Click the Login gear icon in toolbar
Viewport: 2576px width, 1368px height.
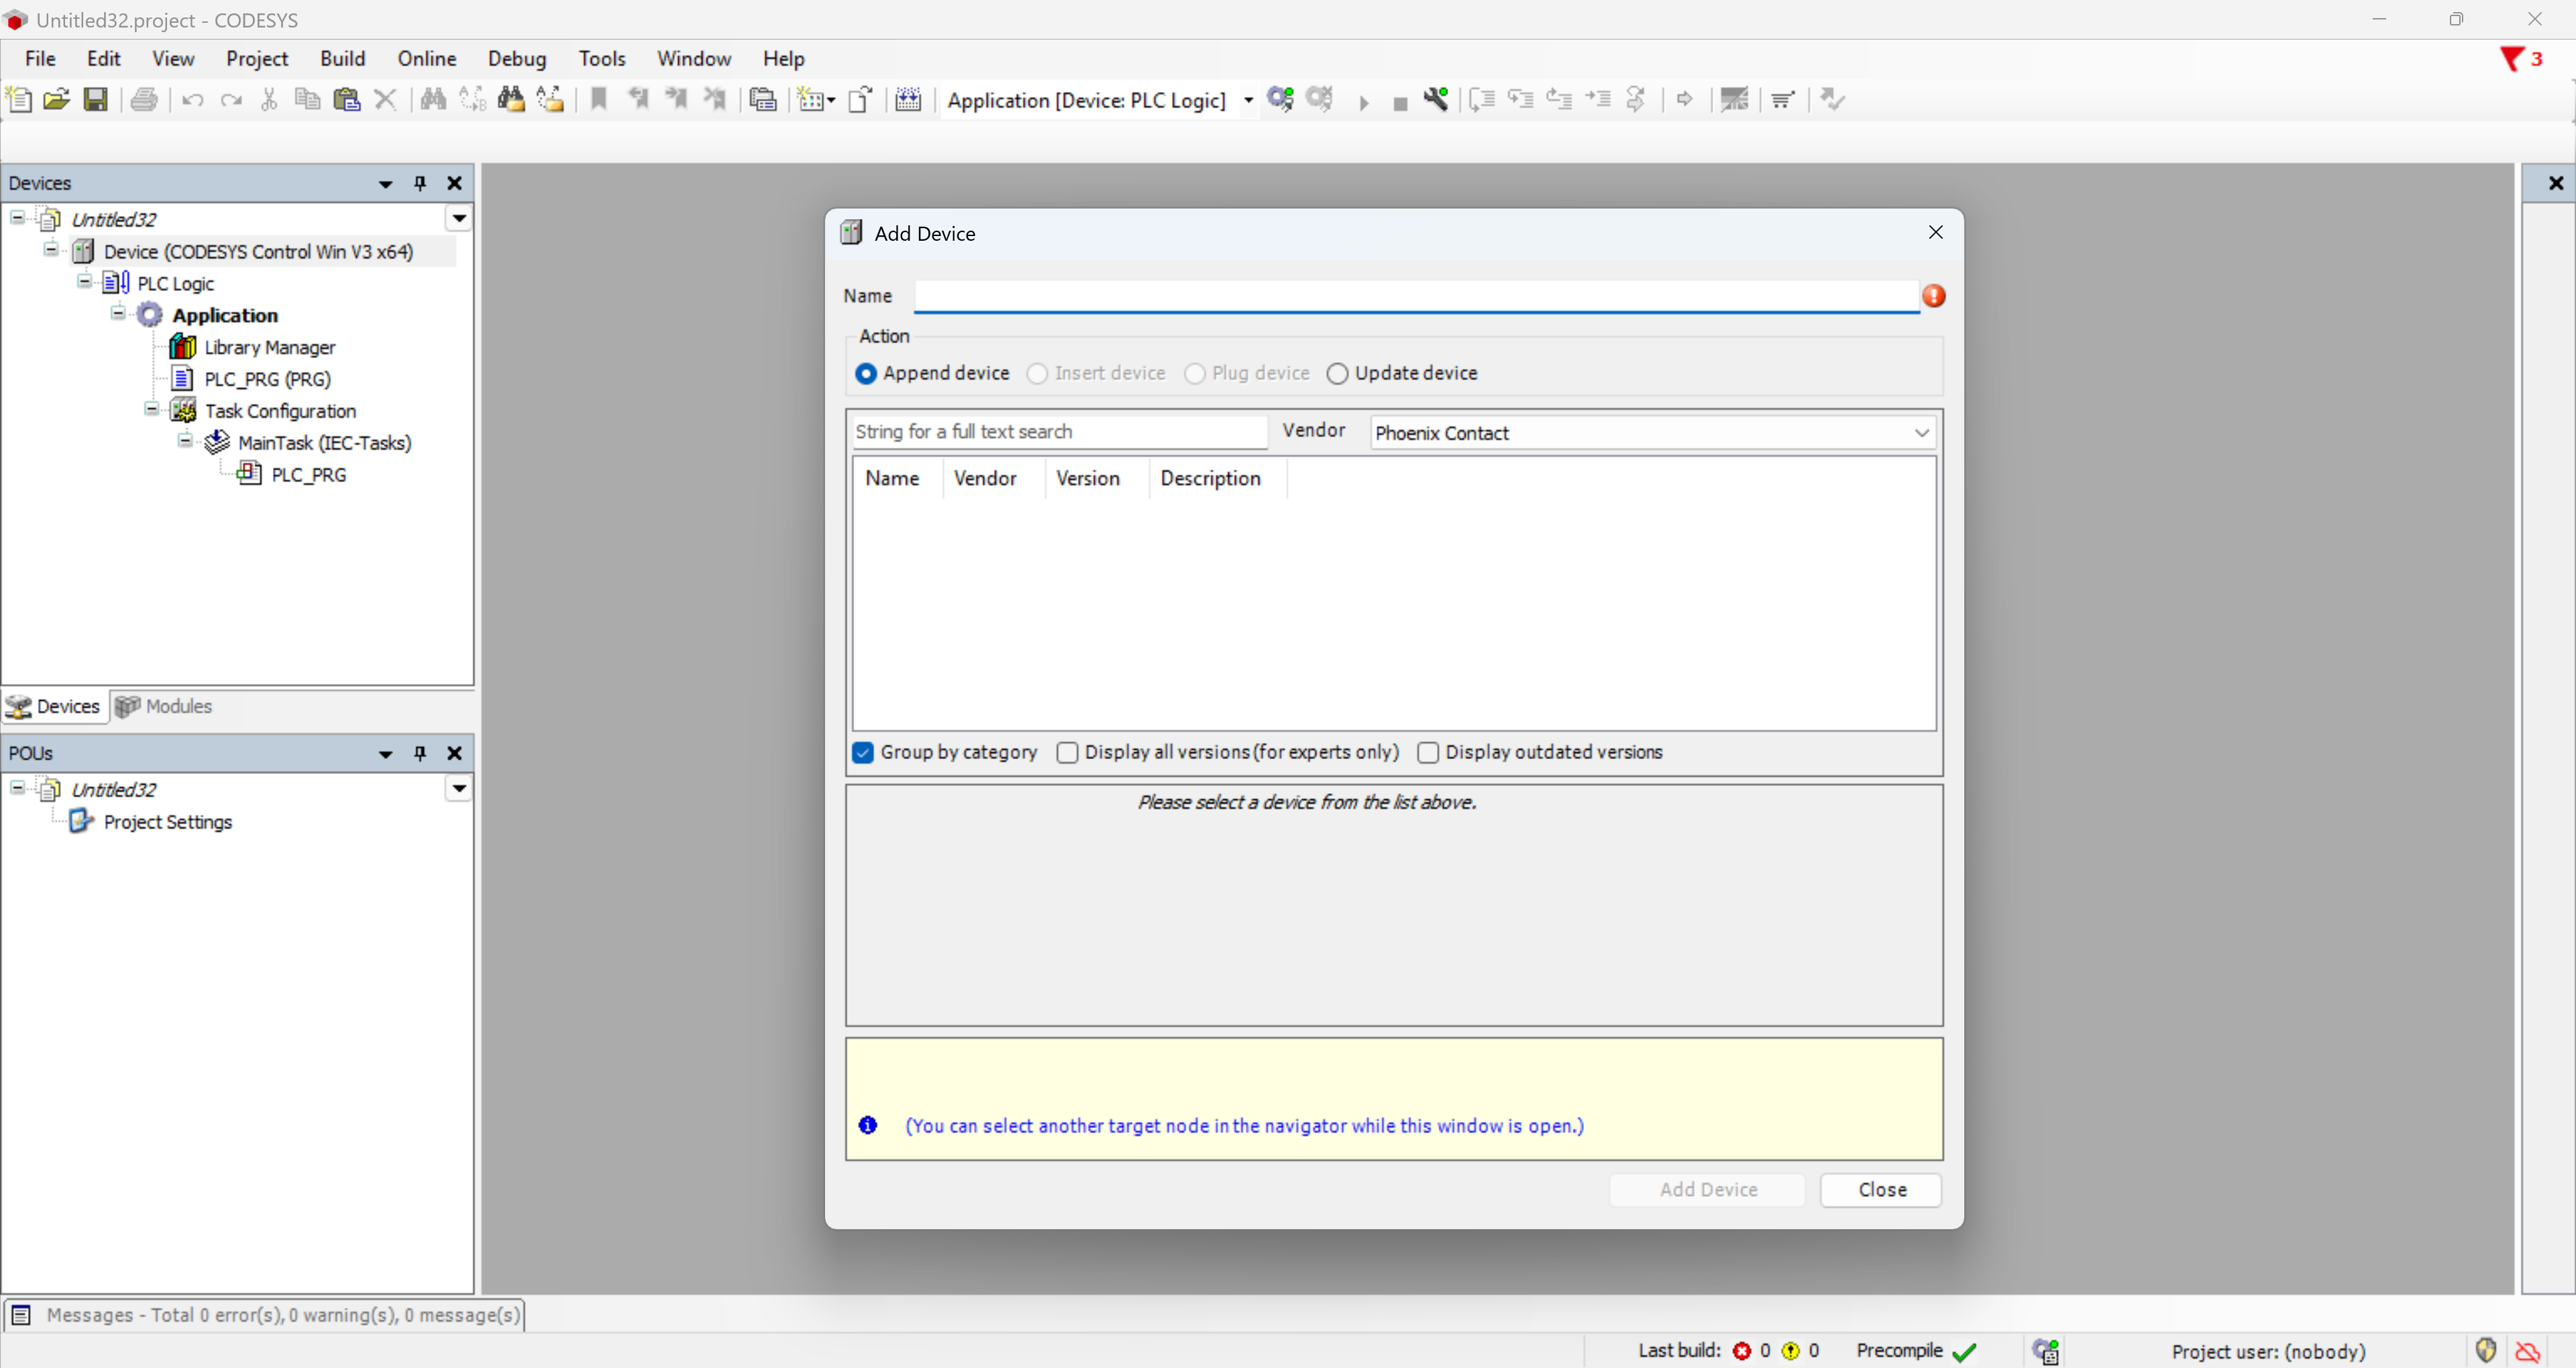(1280, 99)
